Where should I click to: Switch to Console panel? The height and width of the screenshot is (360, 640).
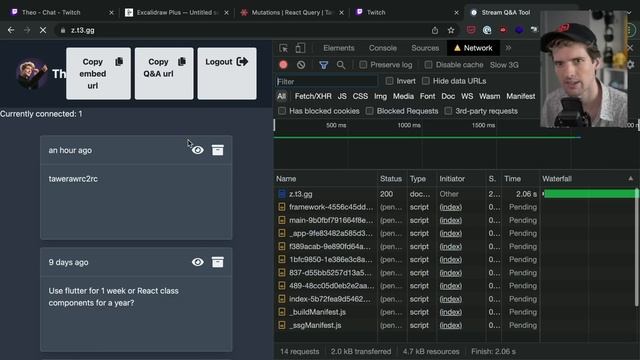point(382,48)
